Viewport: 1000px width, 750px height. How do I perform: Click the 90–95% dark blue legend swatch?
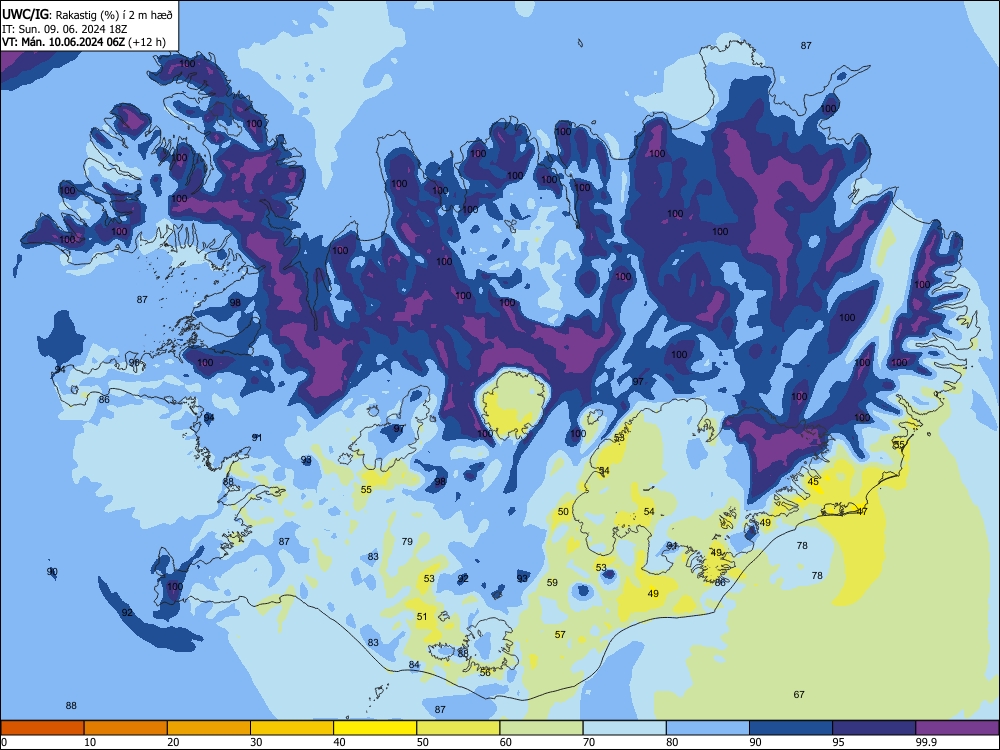(x=791, y=728)
